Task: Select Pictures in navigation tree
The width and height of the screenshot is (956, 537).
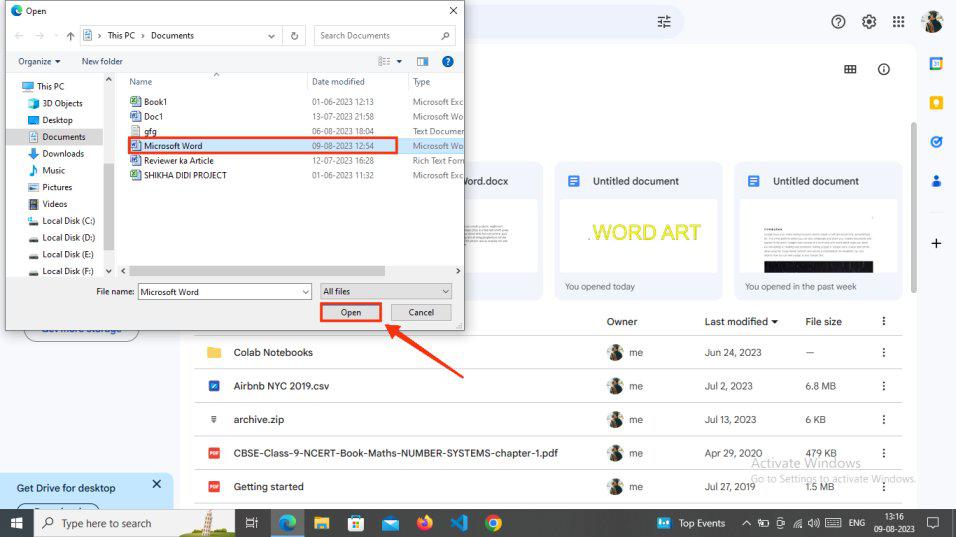Action: [x=50, y=187]
